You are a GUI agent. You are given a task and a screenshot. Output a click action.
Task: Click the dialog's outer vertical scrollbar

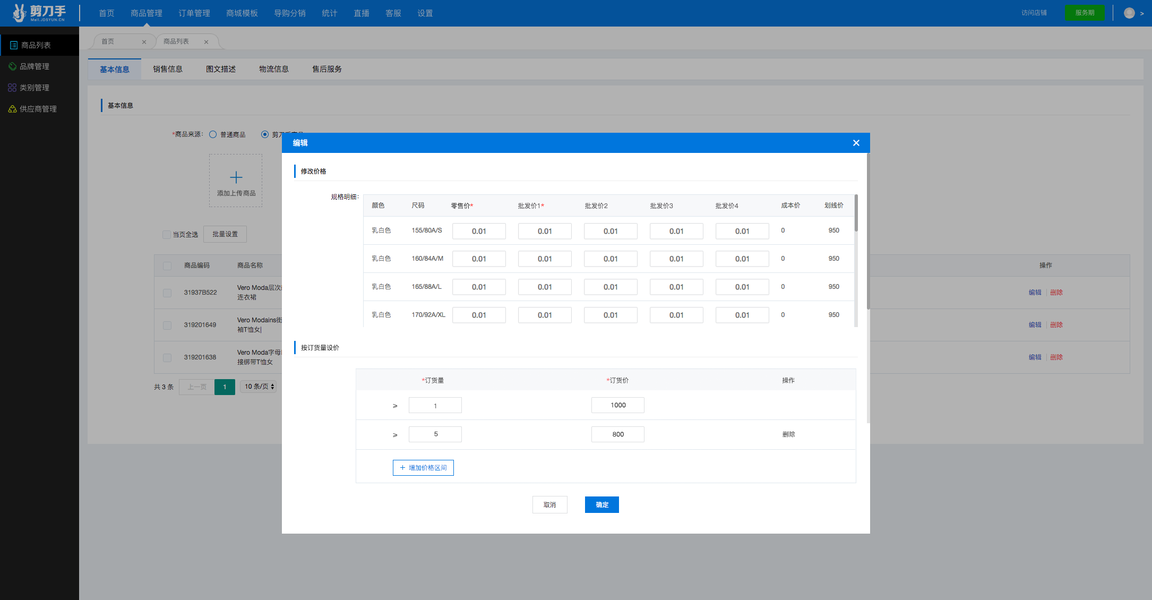pyautogui.click(x=868, y=231)
